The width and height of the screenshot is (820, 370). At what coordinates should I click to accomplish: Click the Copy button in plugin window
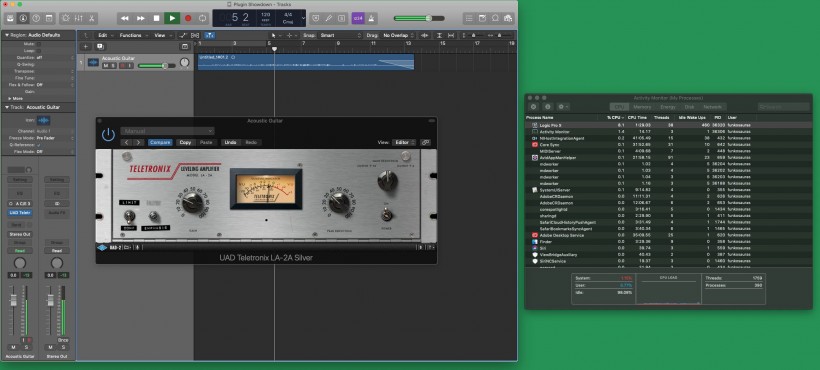point(185,142)
